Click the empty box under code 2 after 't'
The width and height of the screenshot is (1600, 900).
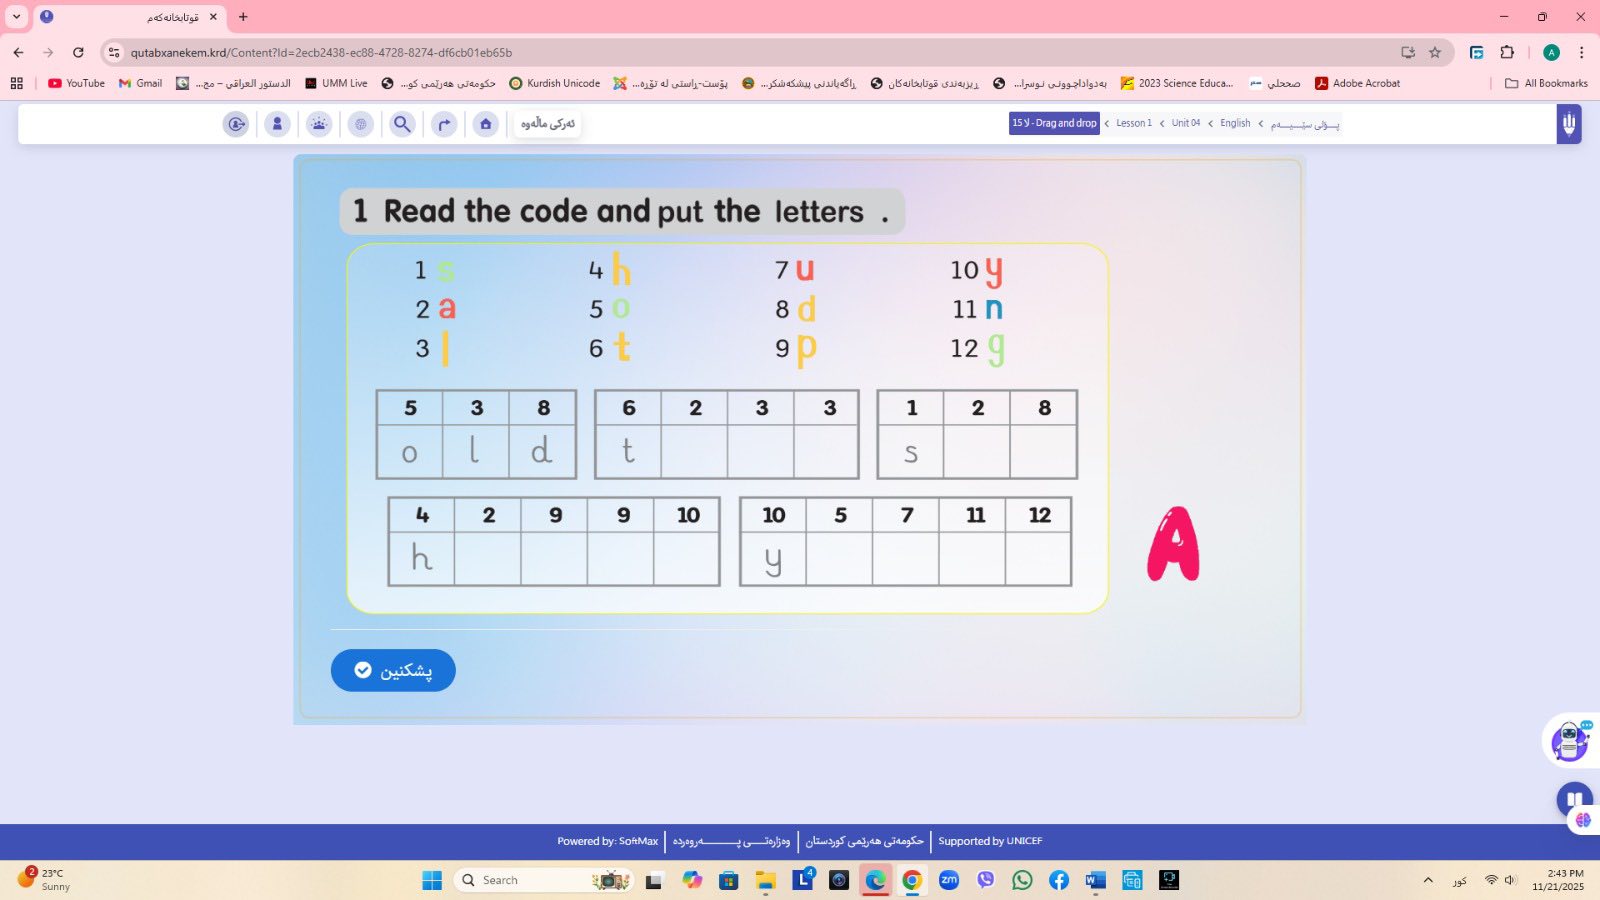(x=694, y=451)
